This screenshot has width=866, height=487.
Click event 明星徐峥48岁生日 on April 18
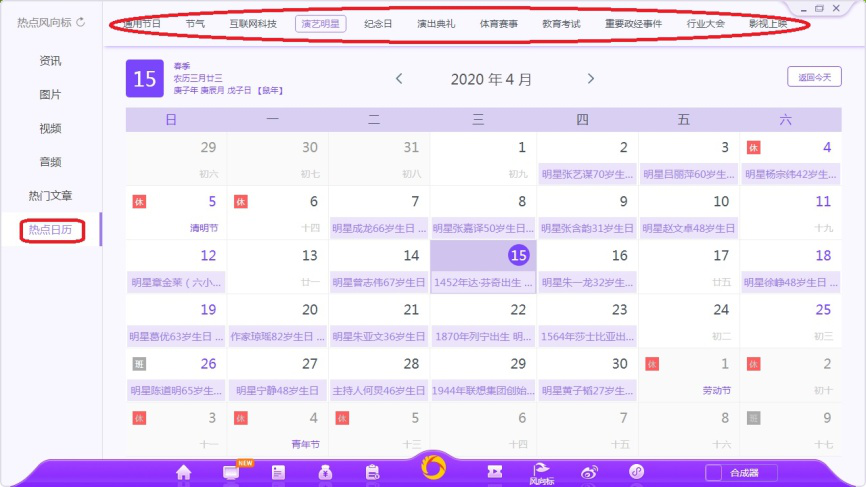click(790, 283)
